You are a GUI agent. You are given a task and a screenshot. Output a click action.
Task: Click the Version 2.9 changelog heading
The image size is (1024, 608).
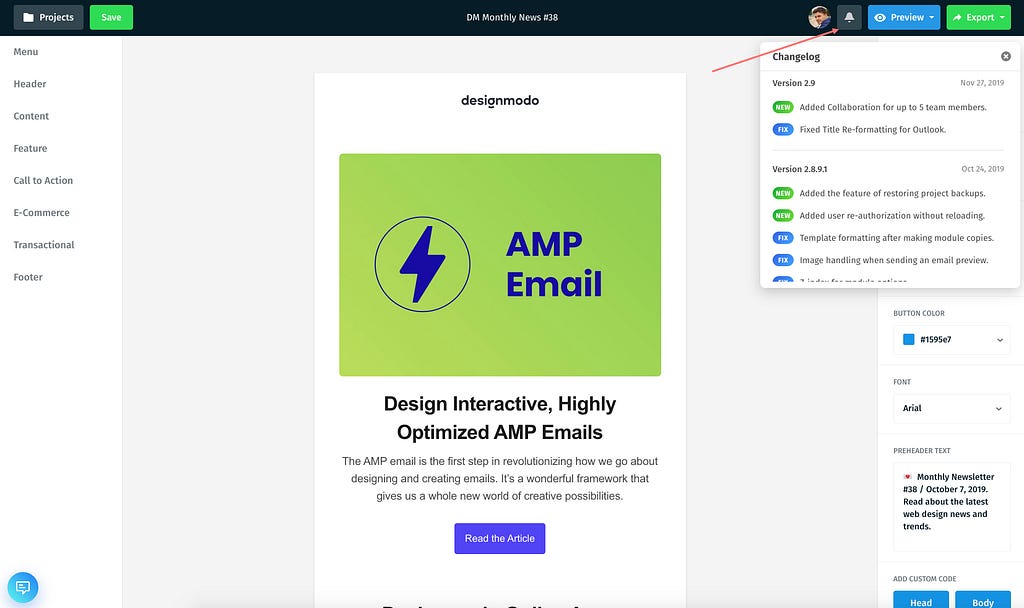[793, 83]
